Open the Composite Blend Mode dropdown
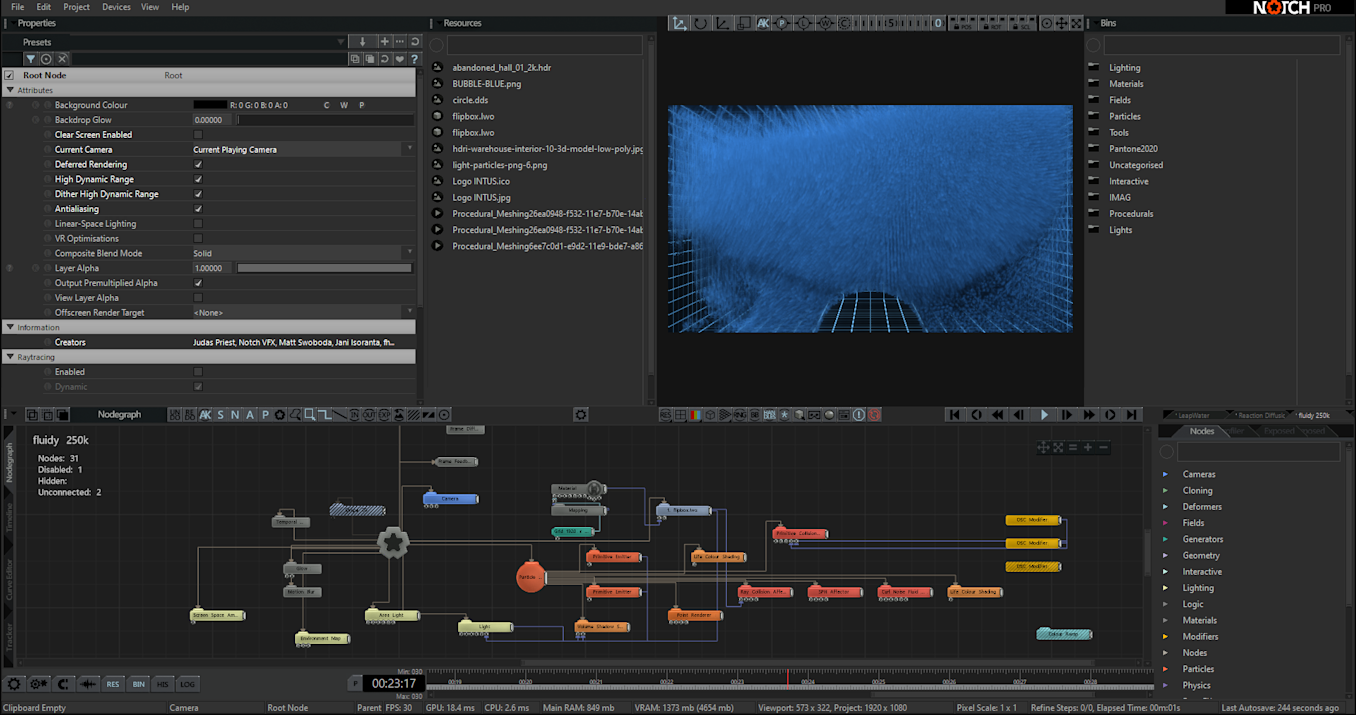This screenshot has width=1356, height=715. click(x=302, y=254)
